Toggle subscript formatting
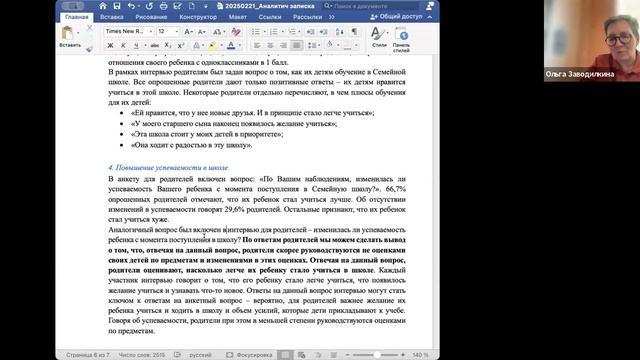The width and height of the screenshot is (640, 360). point(168,46)
